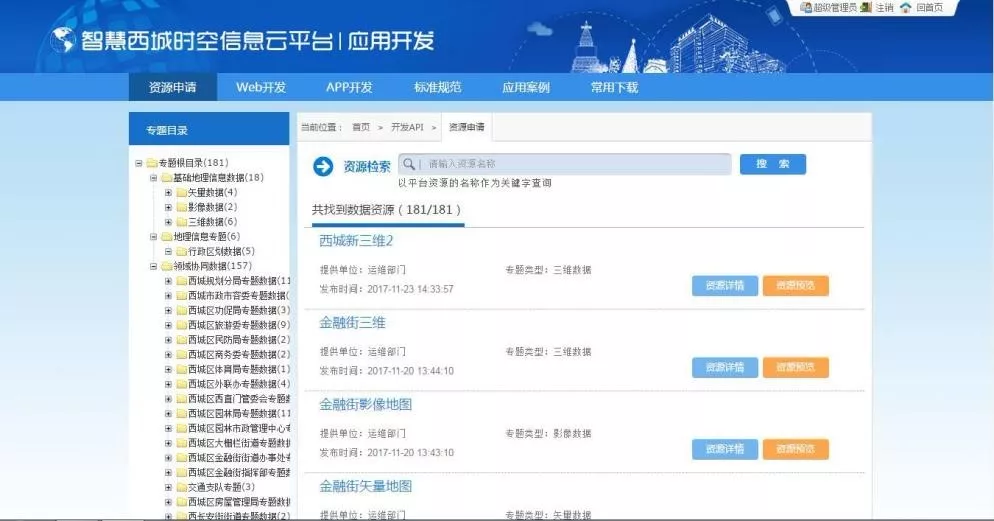
Task: Click the magnifier icon in search box
Action: pos(409,164)
